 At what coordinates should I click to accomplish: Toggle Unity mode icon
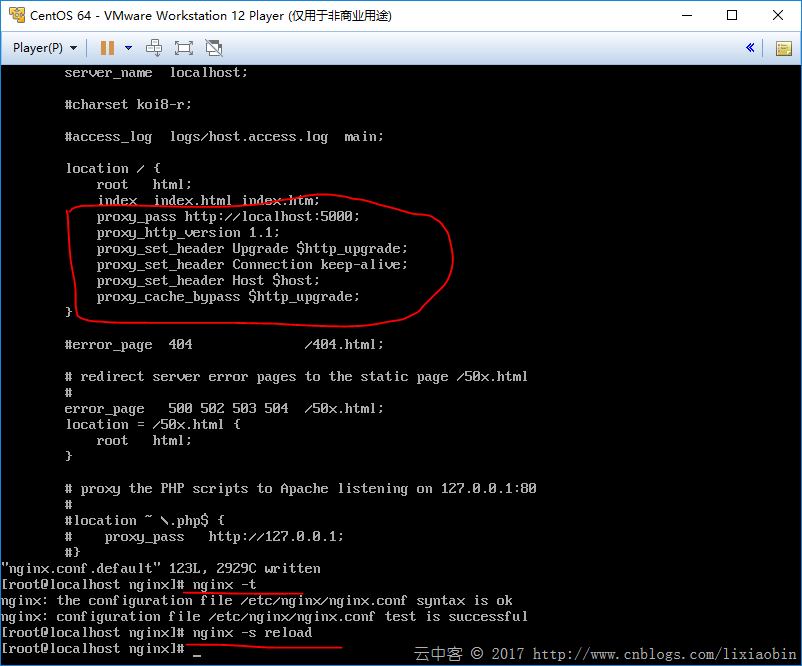(214, 48)
